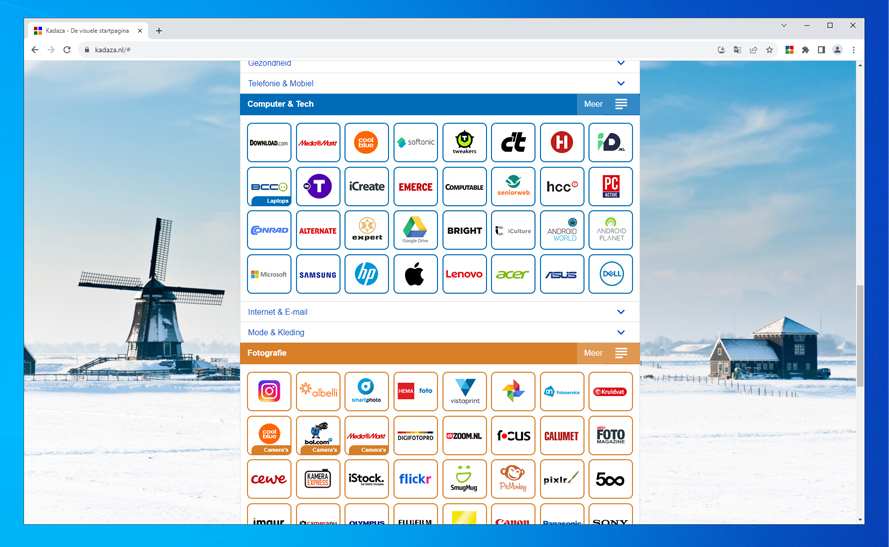
Task: Click Meer button in Computer & Tech header
Action: point(607,104)
